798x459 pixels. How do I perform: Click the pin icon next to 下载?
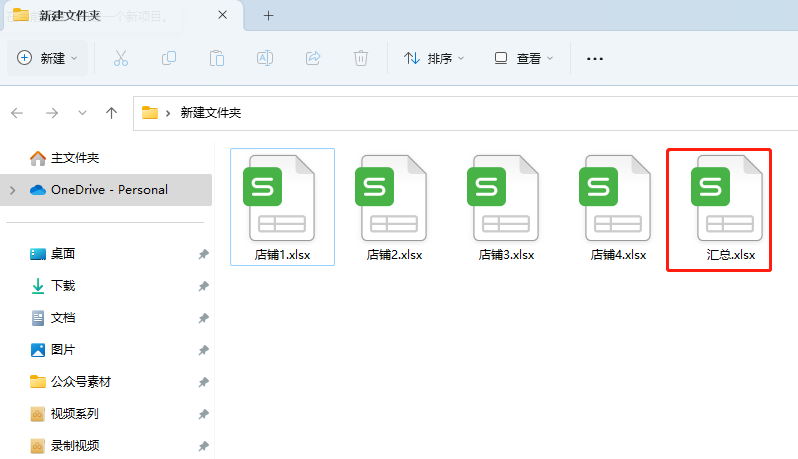click(x=204, y=286)
